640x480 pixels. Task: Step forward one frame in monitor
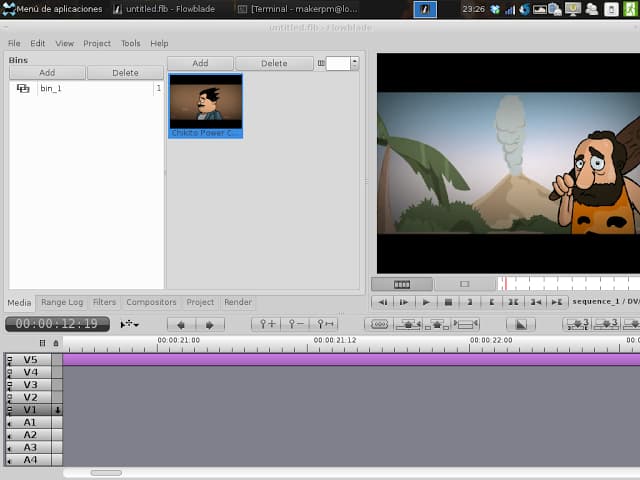click(404, 302)
